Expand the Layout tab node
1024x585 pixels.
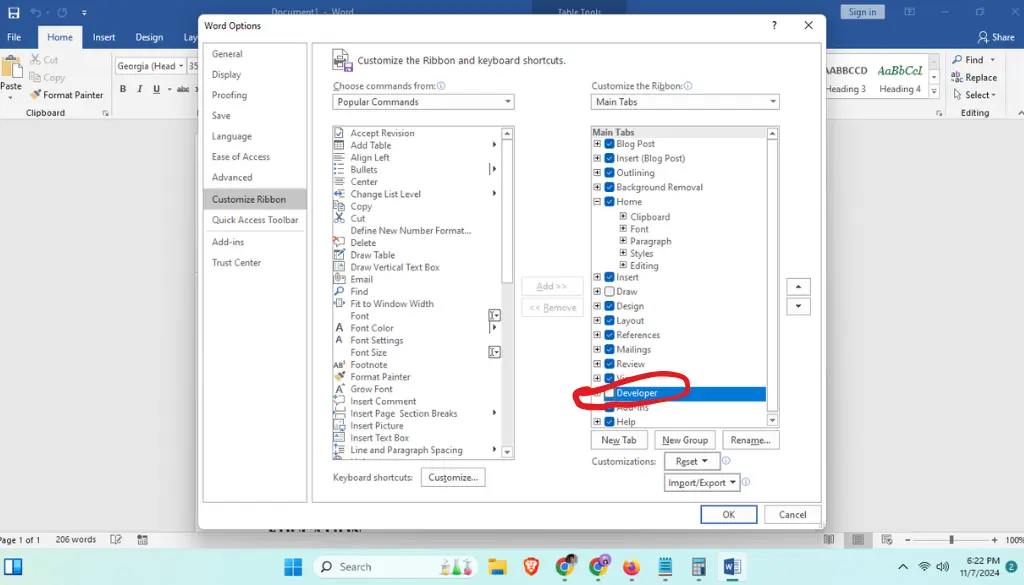click(x=597, y=320)
